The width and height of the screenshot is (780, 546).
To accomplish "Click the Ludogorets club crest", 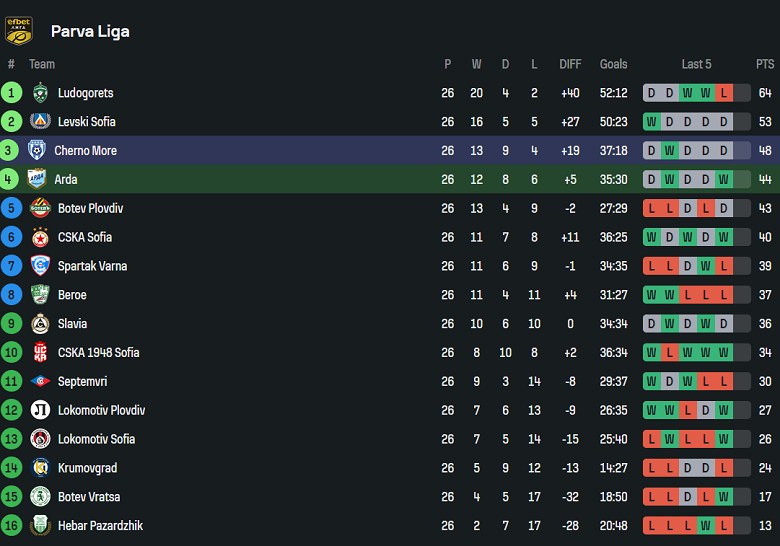I will pos(40,93).
